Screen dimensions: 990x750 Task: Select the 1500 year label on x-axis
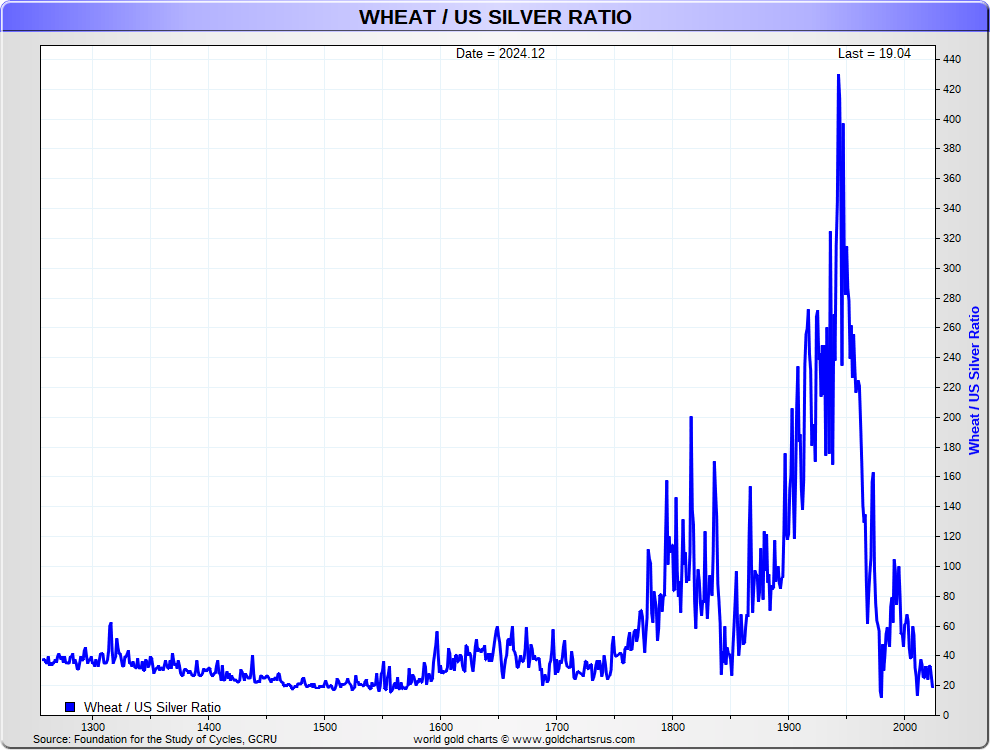point(324,726)
